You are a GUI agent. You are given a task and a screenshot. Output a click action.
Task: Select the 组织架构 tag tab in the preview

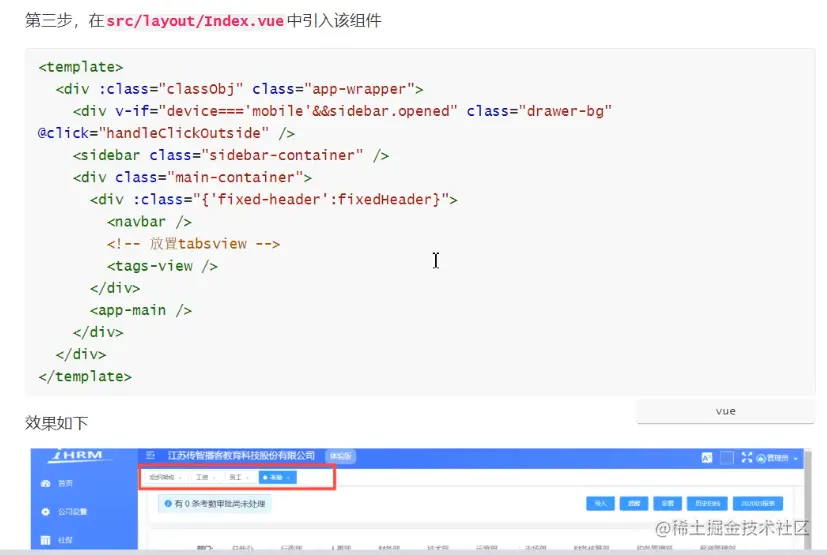click(x=165, y=477)
